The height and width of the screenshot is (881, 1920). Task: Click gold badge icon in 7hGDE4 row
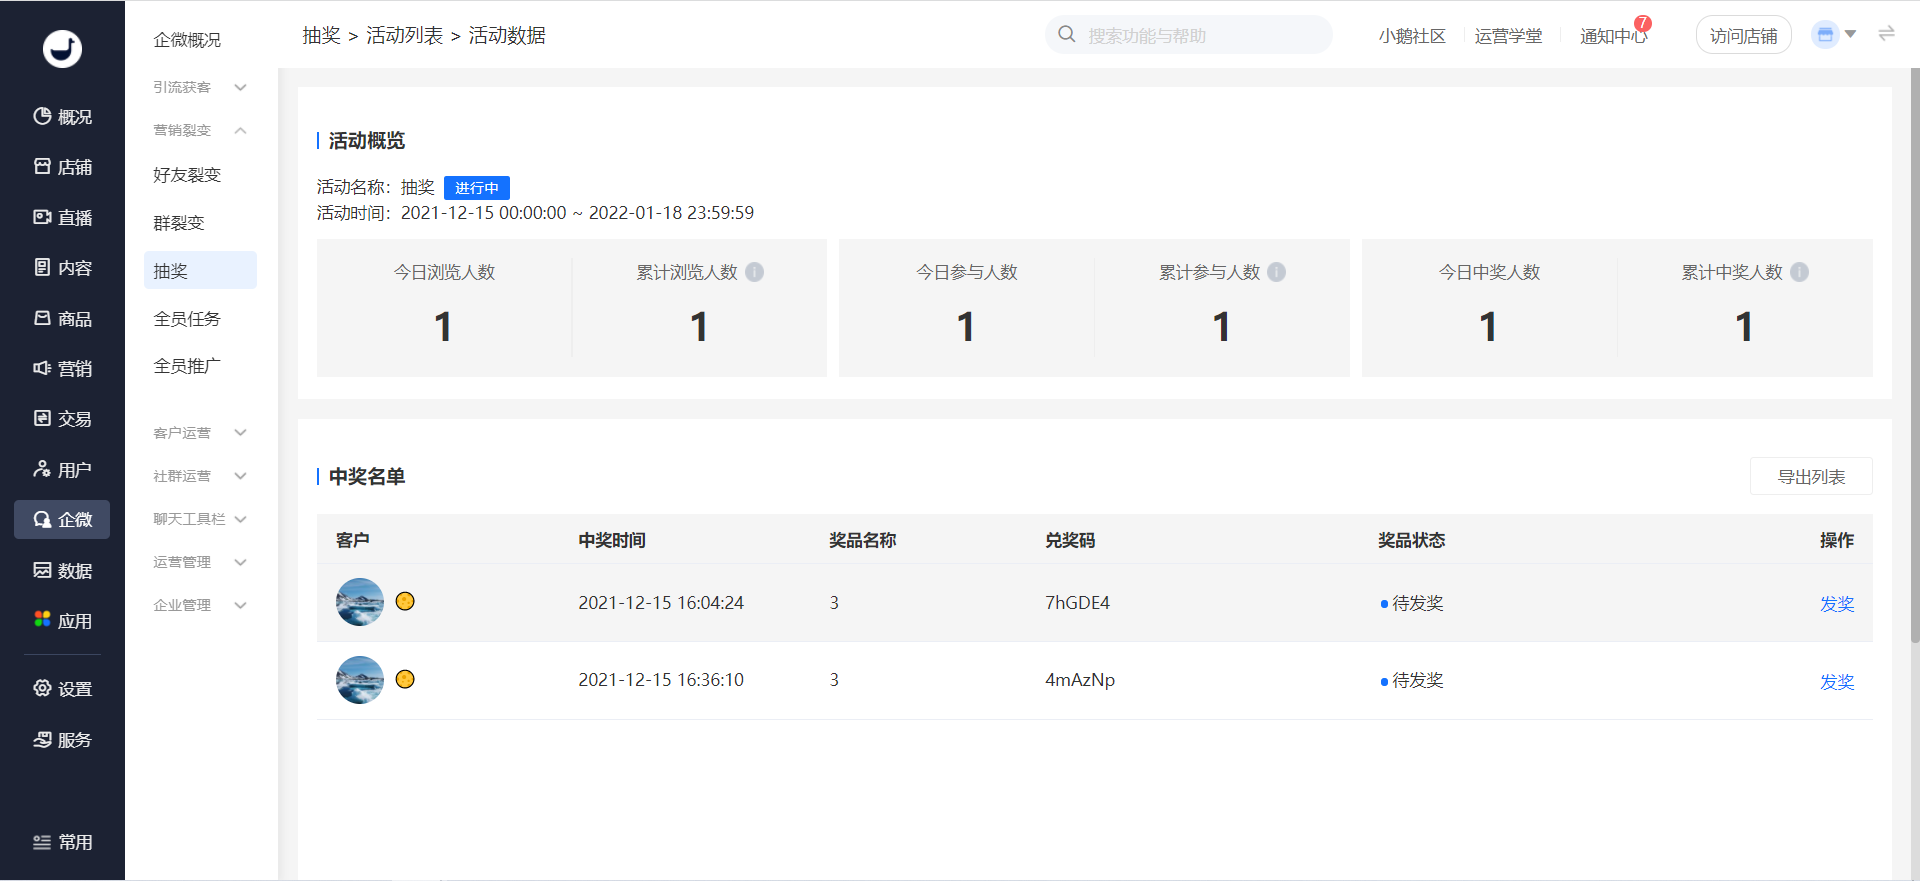405,601
